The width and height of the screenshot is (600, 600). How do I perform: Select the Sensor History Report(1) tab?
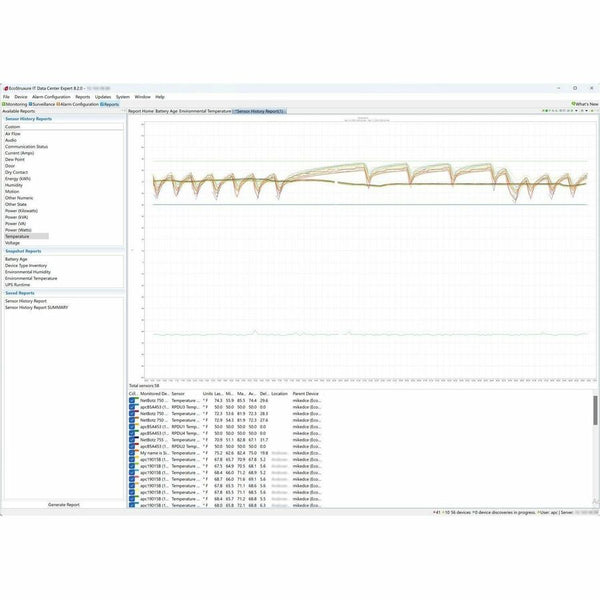[259, 111]
